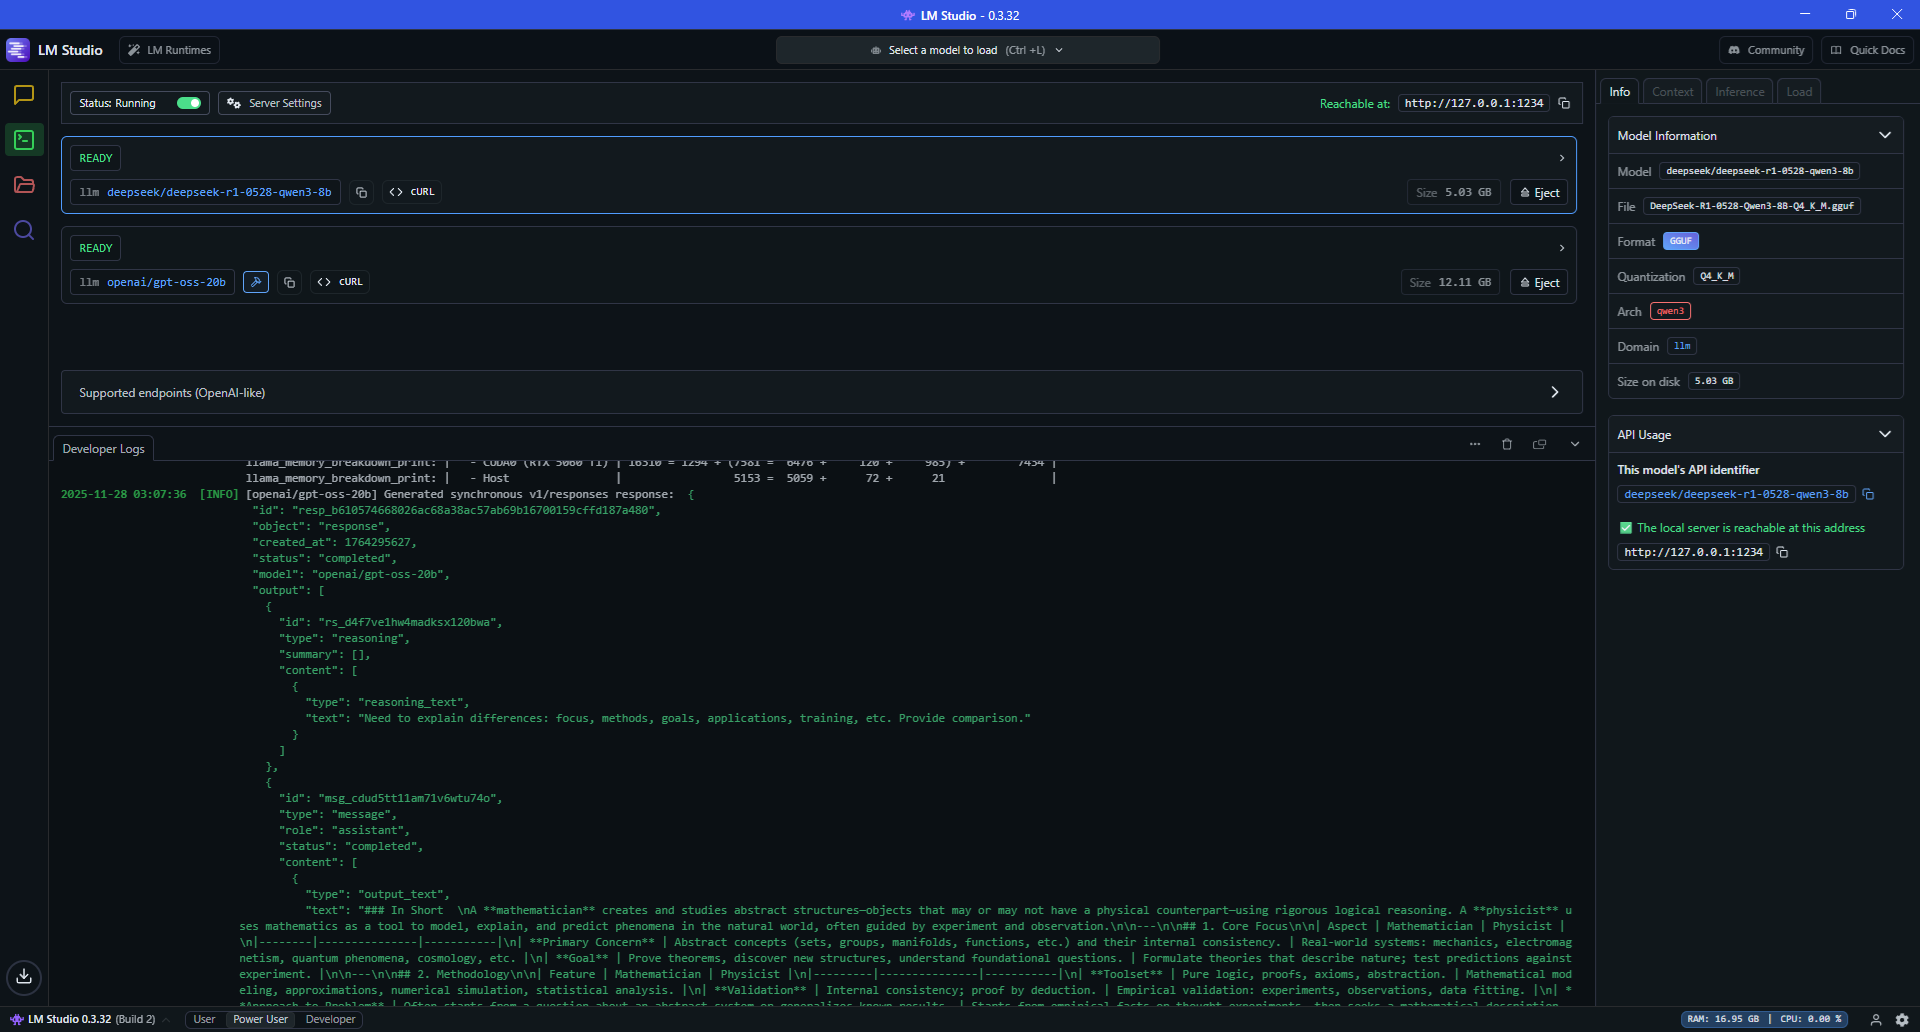The image size is (1920, 1032).
Task: Switch to the Load tab
Action: (1799, 91)
